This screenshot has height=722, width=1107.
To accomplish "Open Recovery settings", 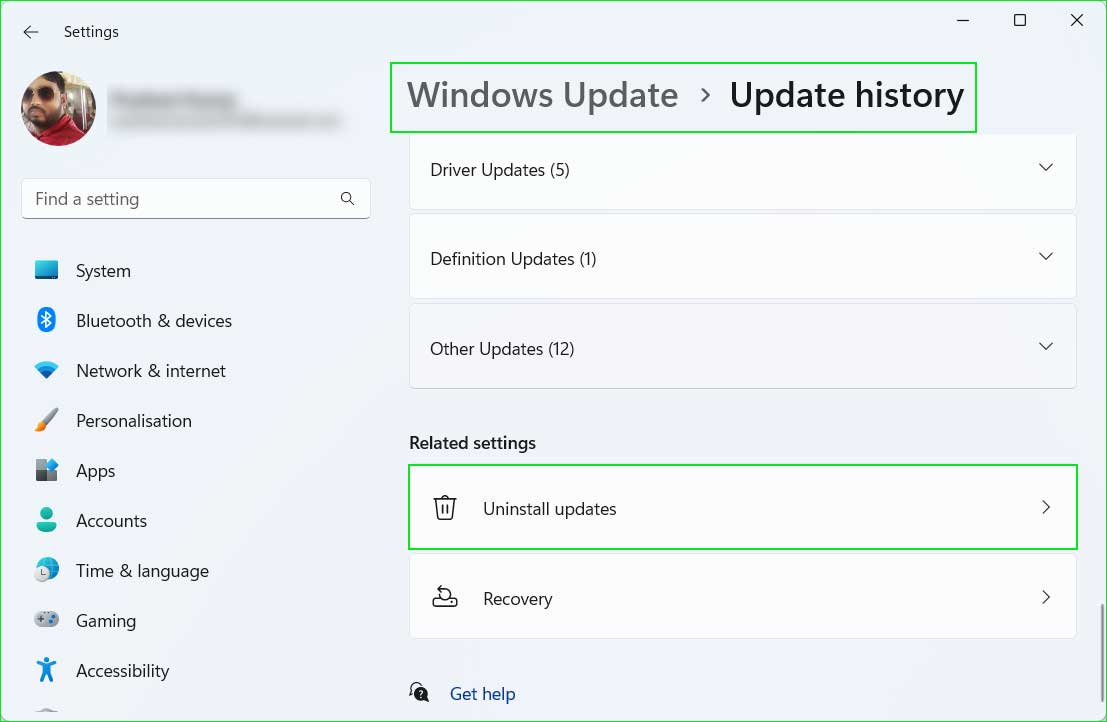I will coord(743,597).
